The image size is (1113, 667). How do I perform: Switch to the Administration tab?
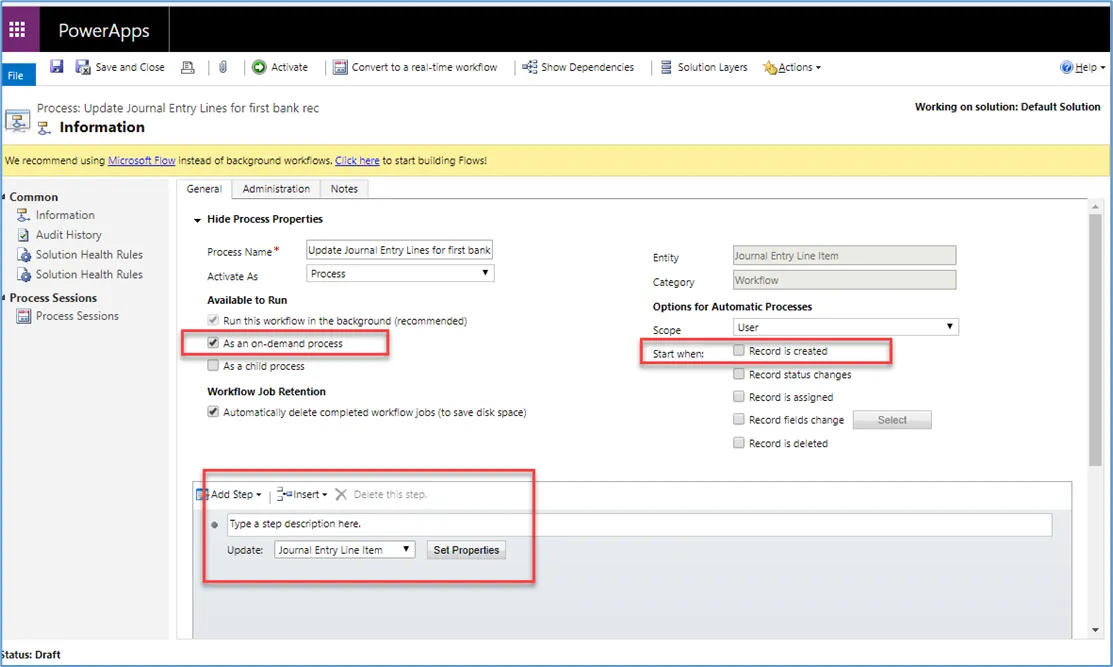(x=276, y=189)
